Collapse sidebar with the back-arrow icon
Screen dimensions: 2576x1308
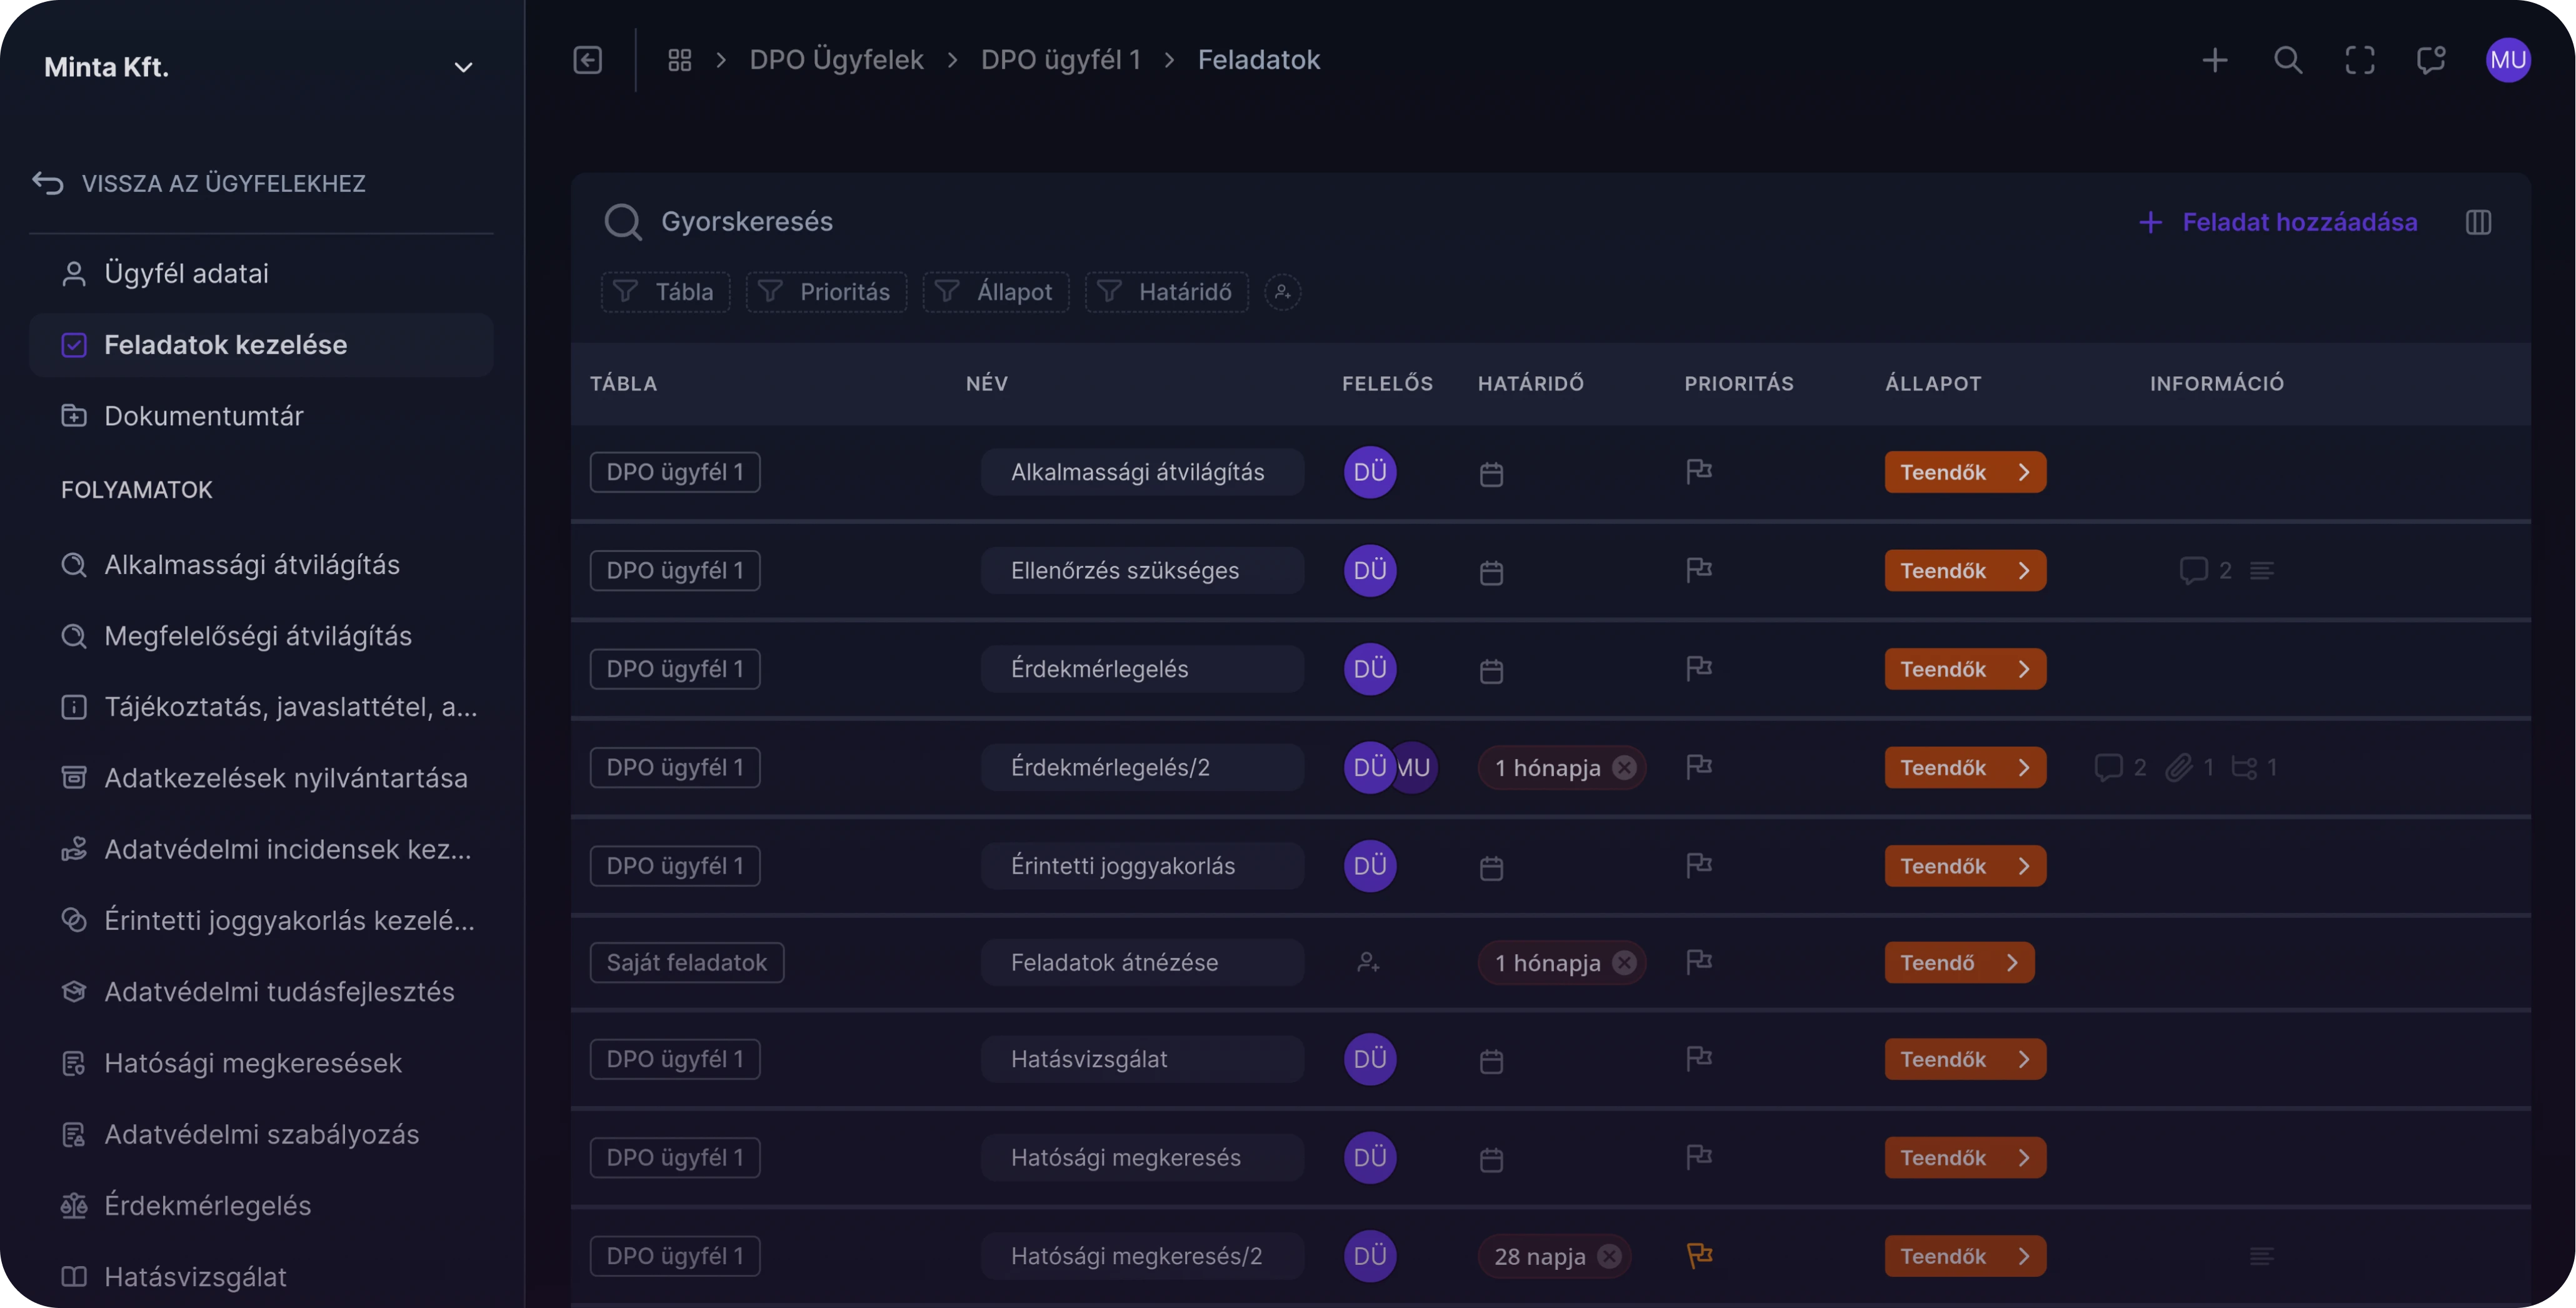588,60
